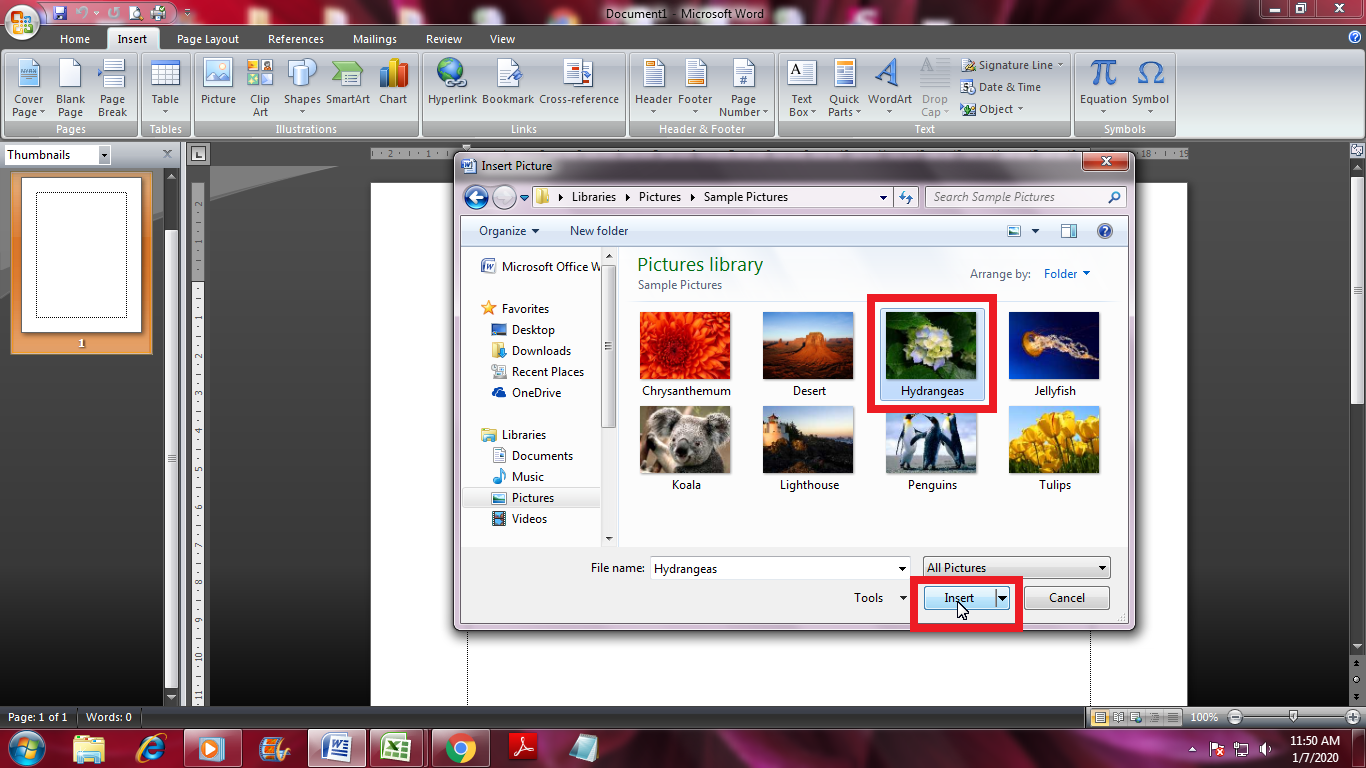Click the New folder button
The width and height of the screenshot is (1366, 768).
(599, 231)
